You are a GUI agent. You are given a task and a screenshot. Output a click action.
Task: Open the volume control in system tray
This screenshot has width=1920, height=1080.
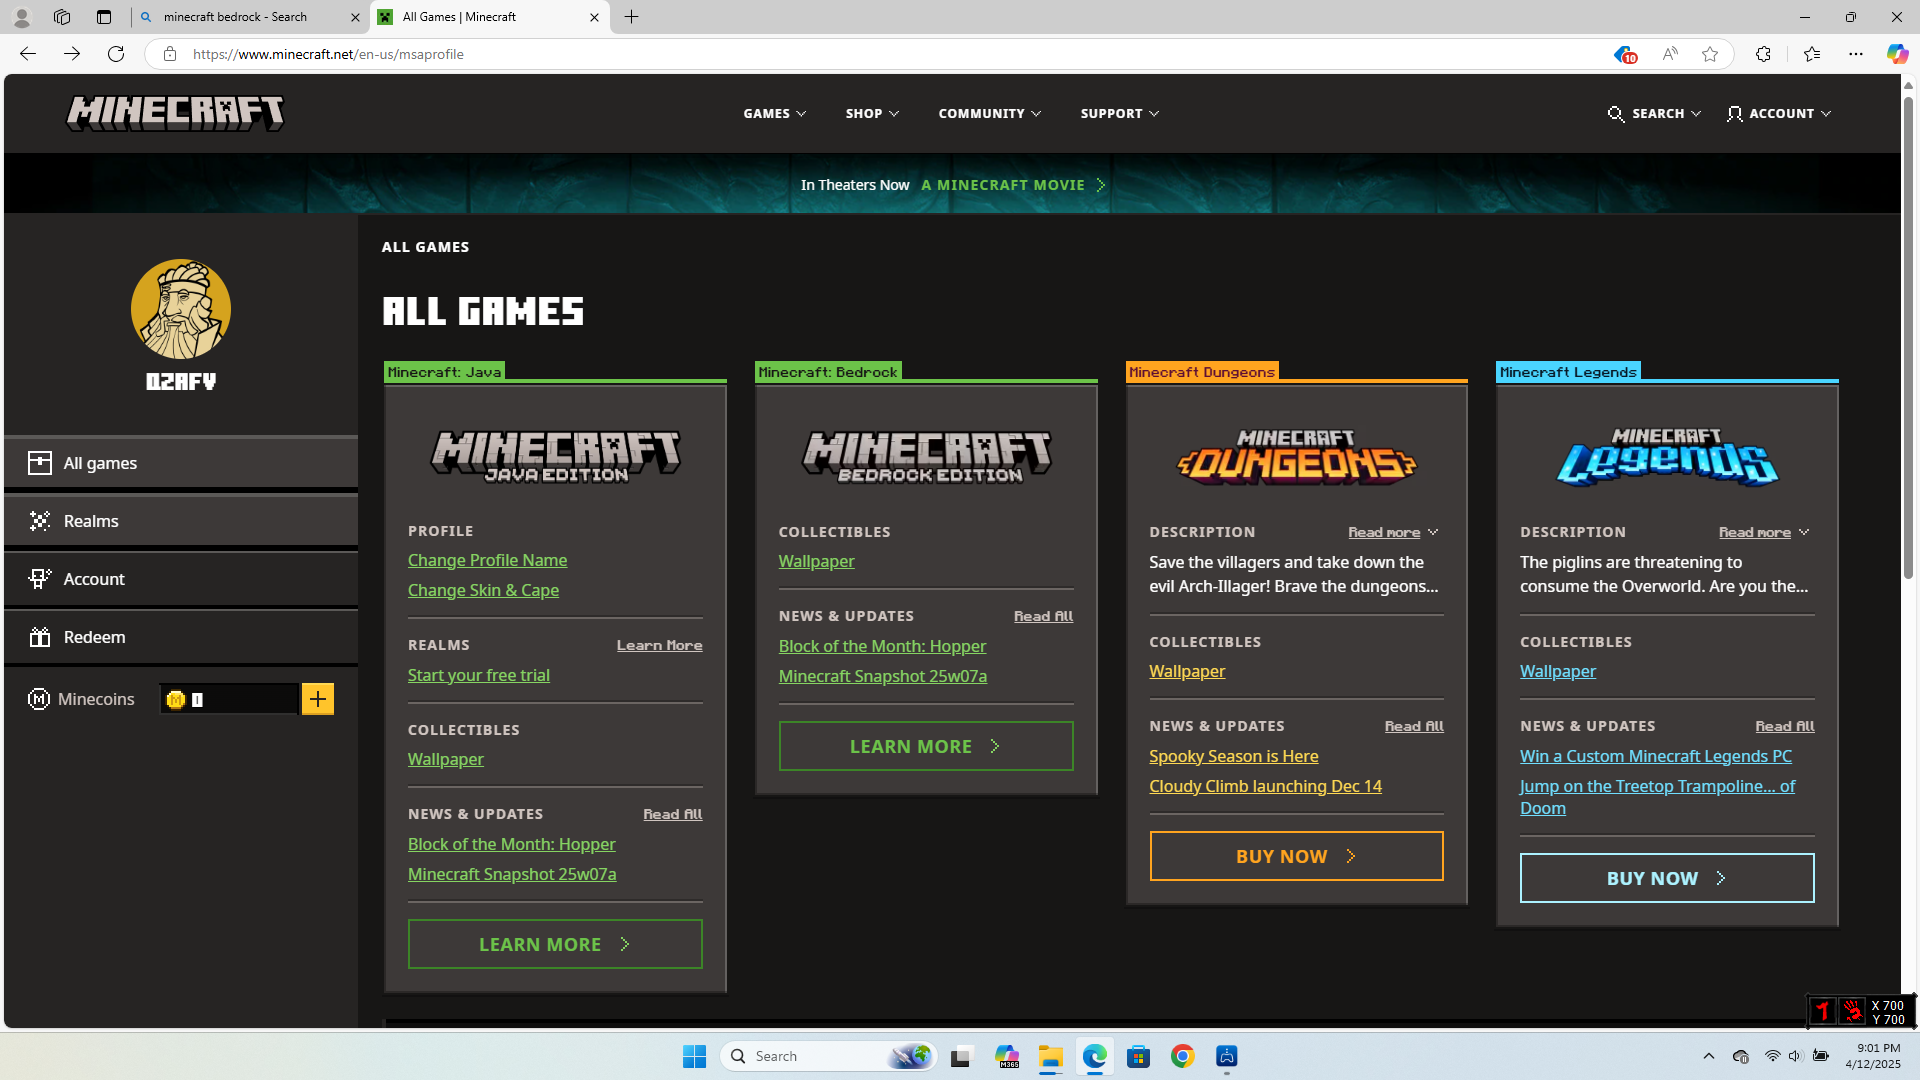(x=1795, y=1056)
